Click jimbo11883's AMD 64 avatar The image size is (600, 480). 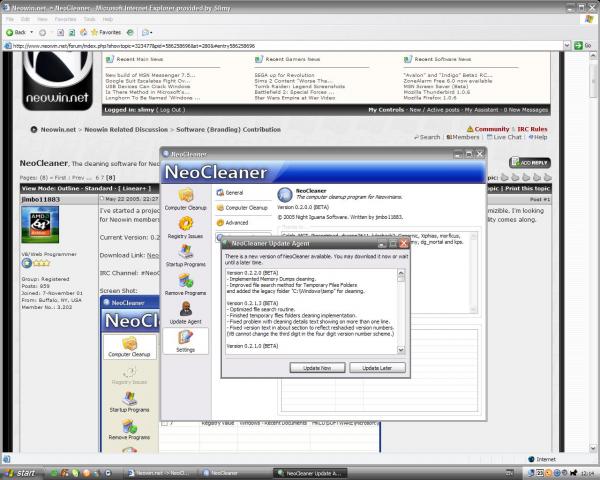pyautogui.click(x=40, y=225)
